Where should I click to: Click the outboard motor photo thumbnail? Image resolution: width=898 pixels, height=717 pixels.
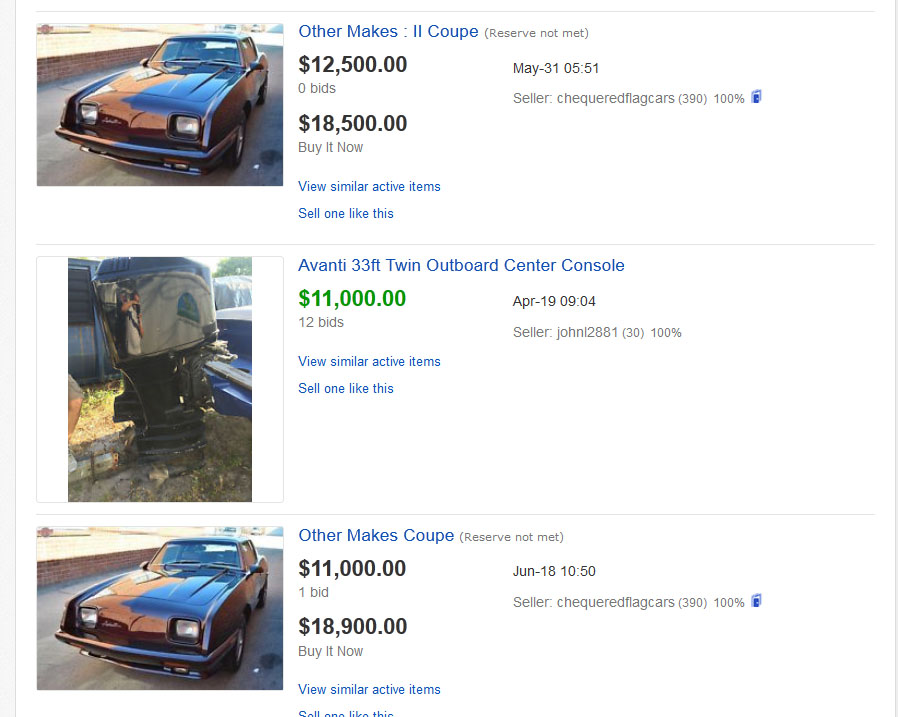pyautogui.click(x=160, y=379)
